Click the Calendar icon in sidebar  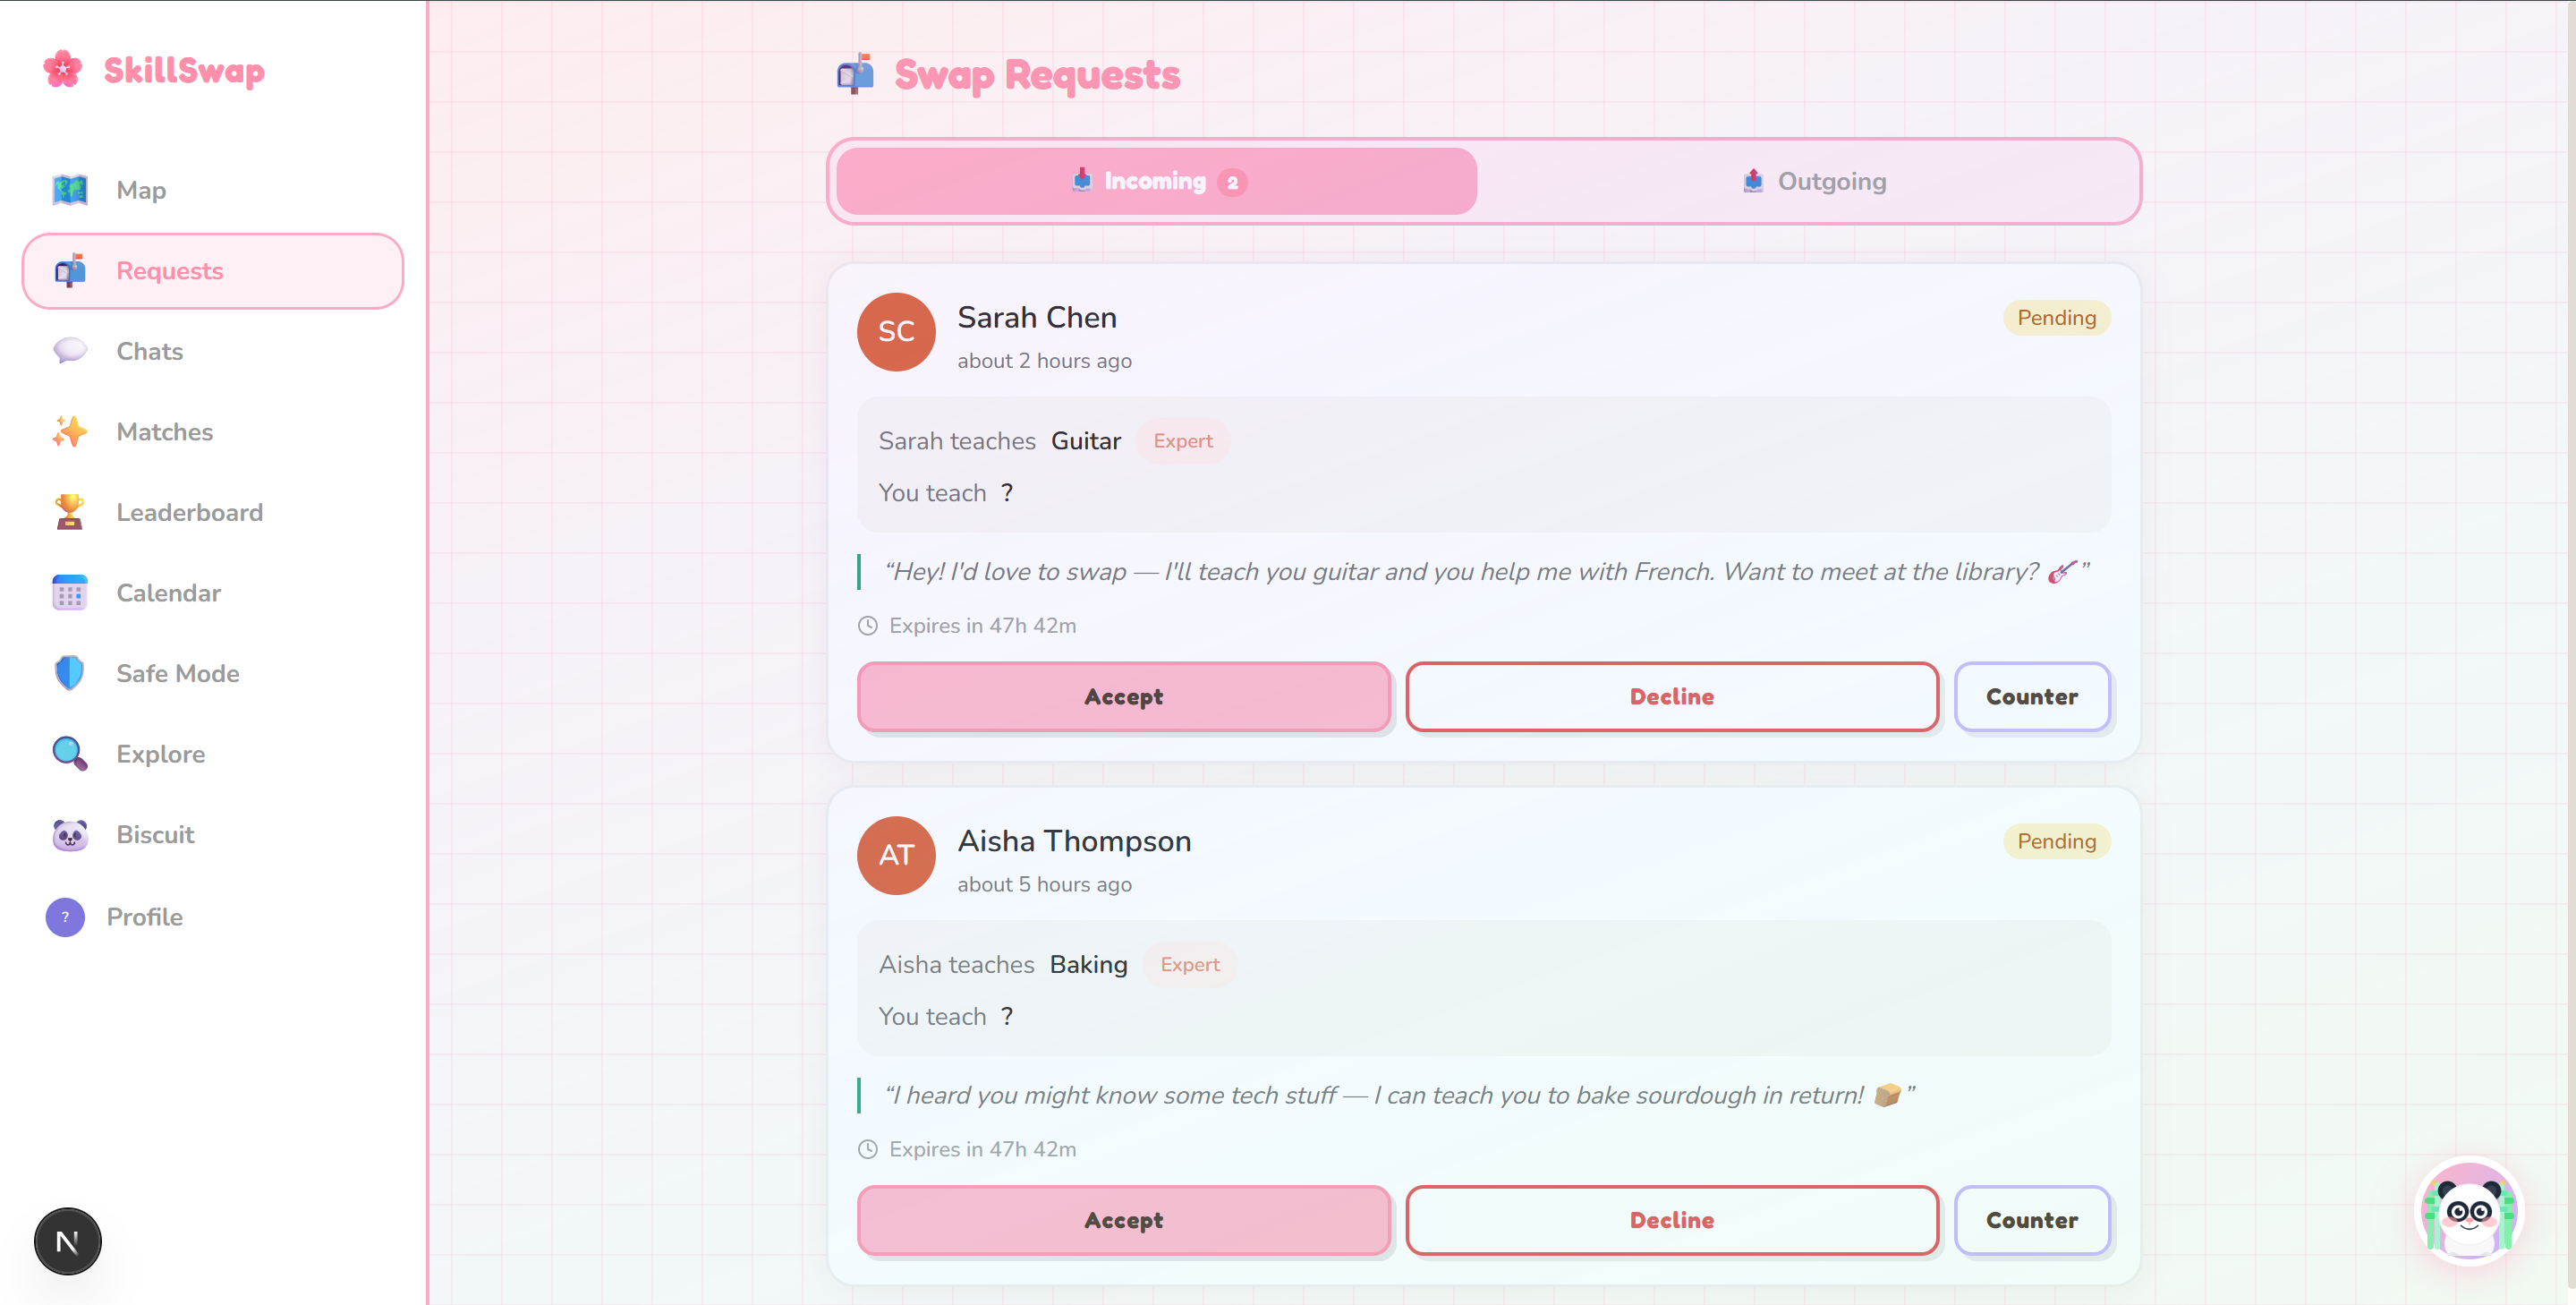[70, 593]
